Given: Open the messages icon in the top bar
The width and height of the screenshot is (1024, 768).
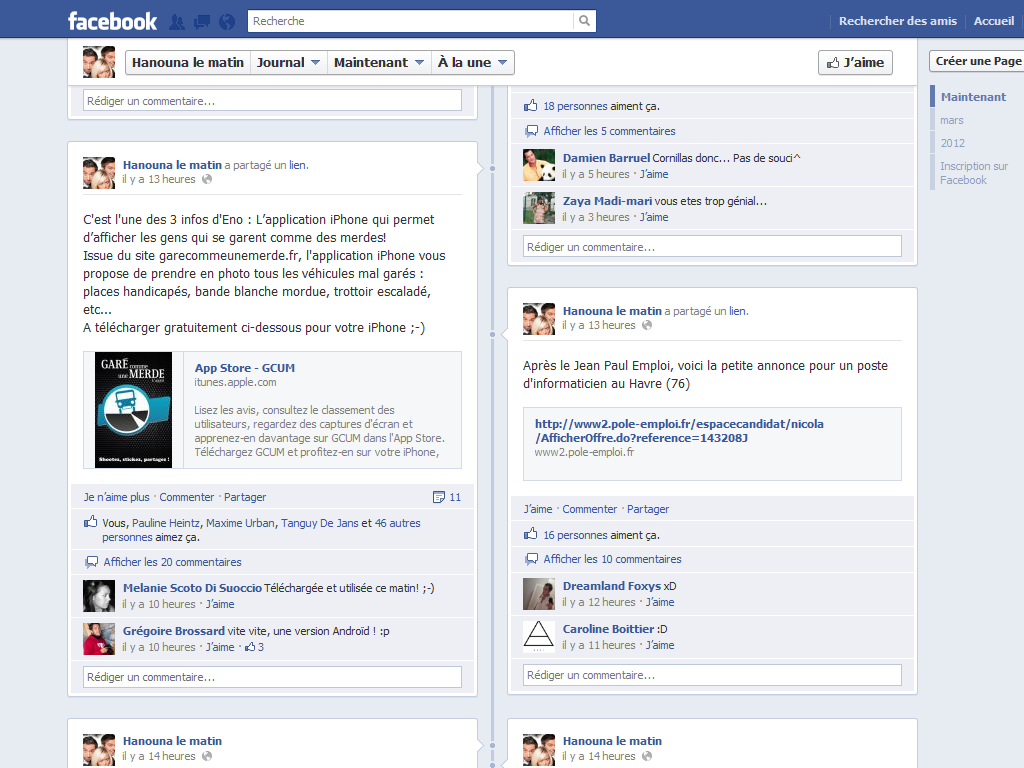Looking at the screenshot, I should 202,22.
